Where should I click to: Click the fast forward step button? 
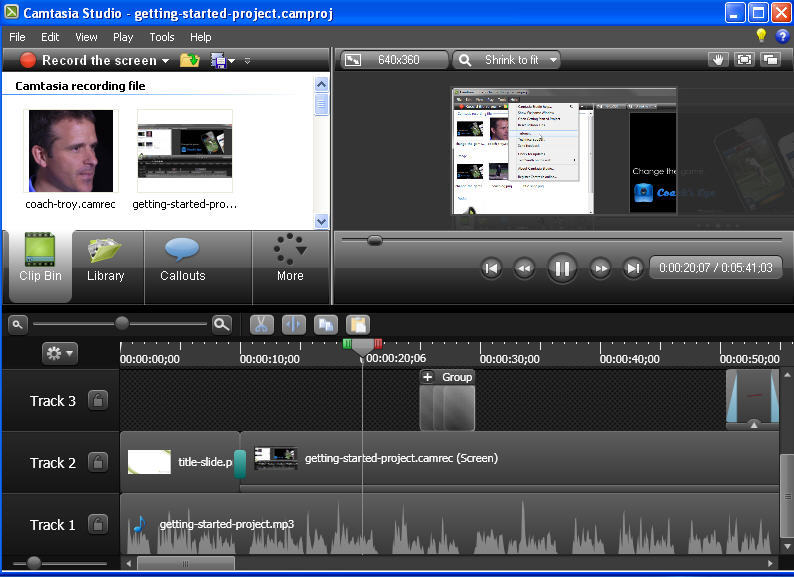click(x=600, y=268)
